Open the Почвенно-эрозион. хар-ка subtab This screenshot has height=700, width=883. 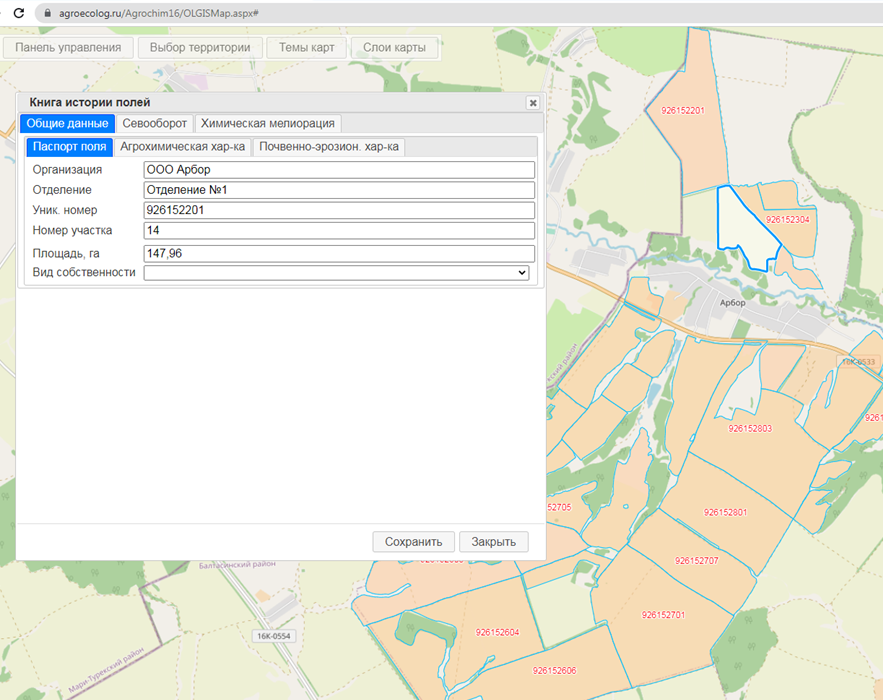point(329,147)
